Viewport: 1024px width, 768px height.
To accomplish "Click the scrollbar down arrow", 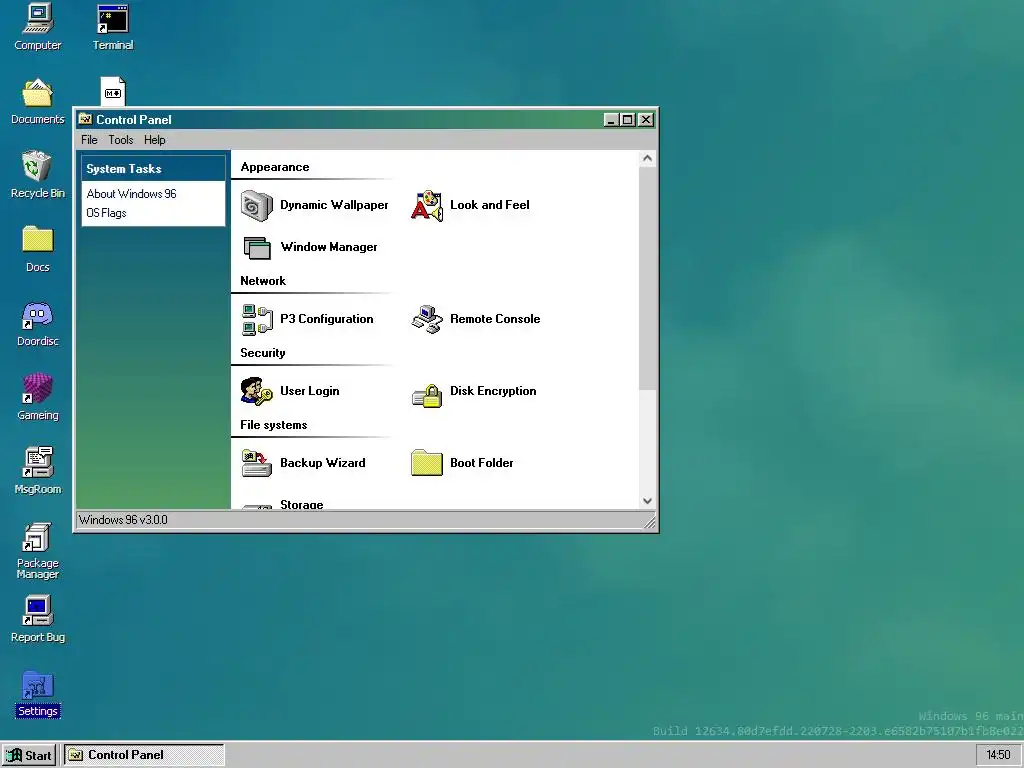I will [x=647, y=501].
